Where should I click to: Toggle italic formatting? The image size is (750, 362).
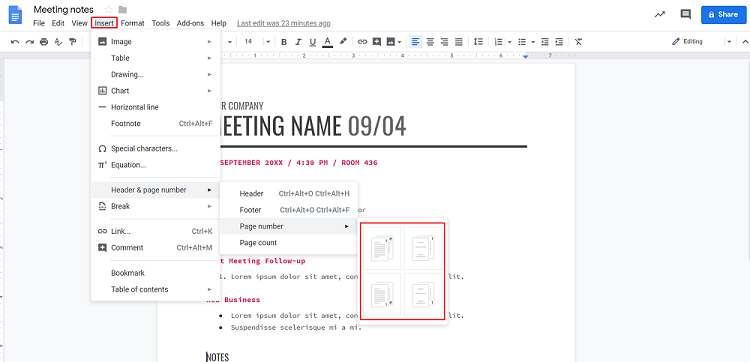(298, 42)
